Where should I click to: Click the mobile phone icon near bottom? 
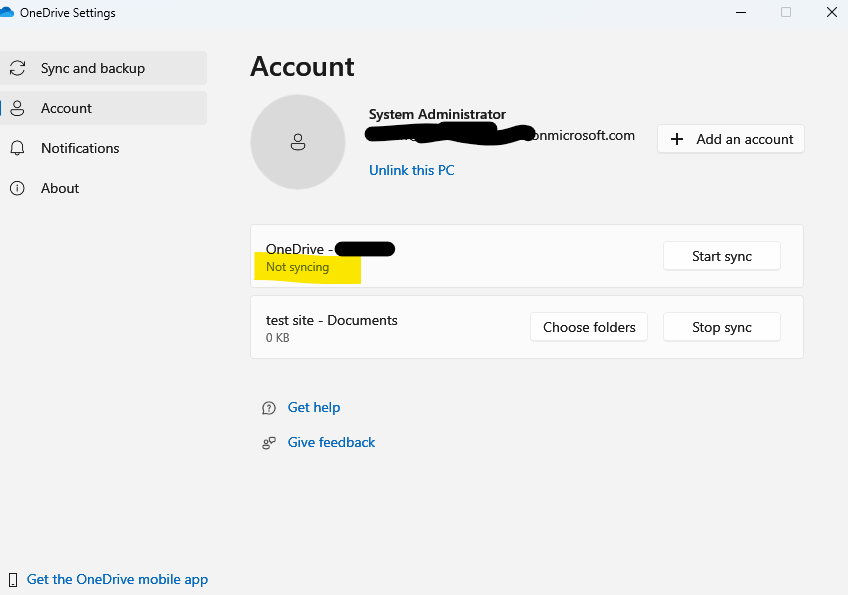pos(13,579)
